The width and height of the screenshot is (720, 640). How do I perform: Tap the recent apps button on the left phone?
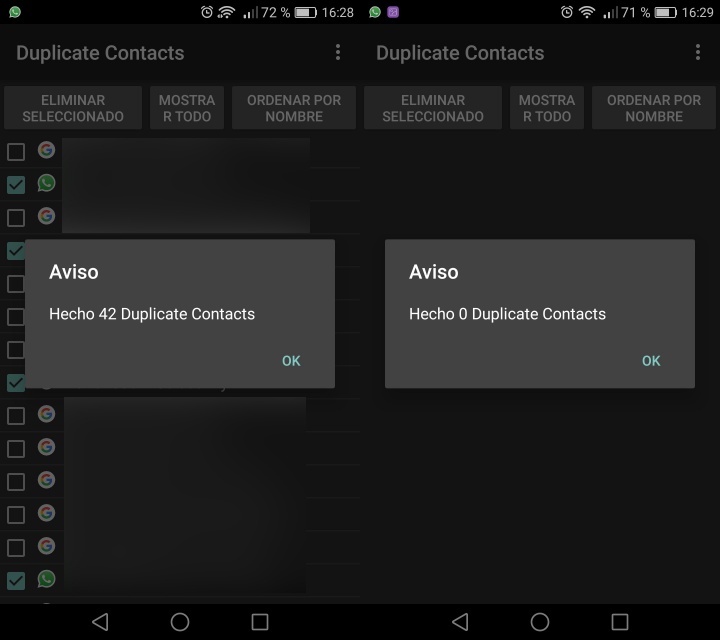pos(260,622)
